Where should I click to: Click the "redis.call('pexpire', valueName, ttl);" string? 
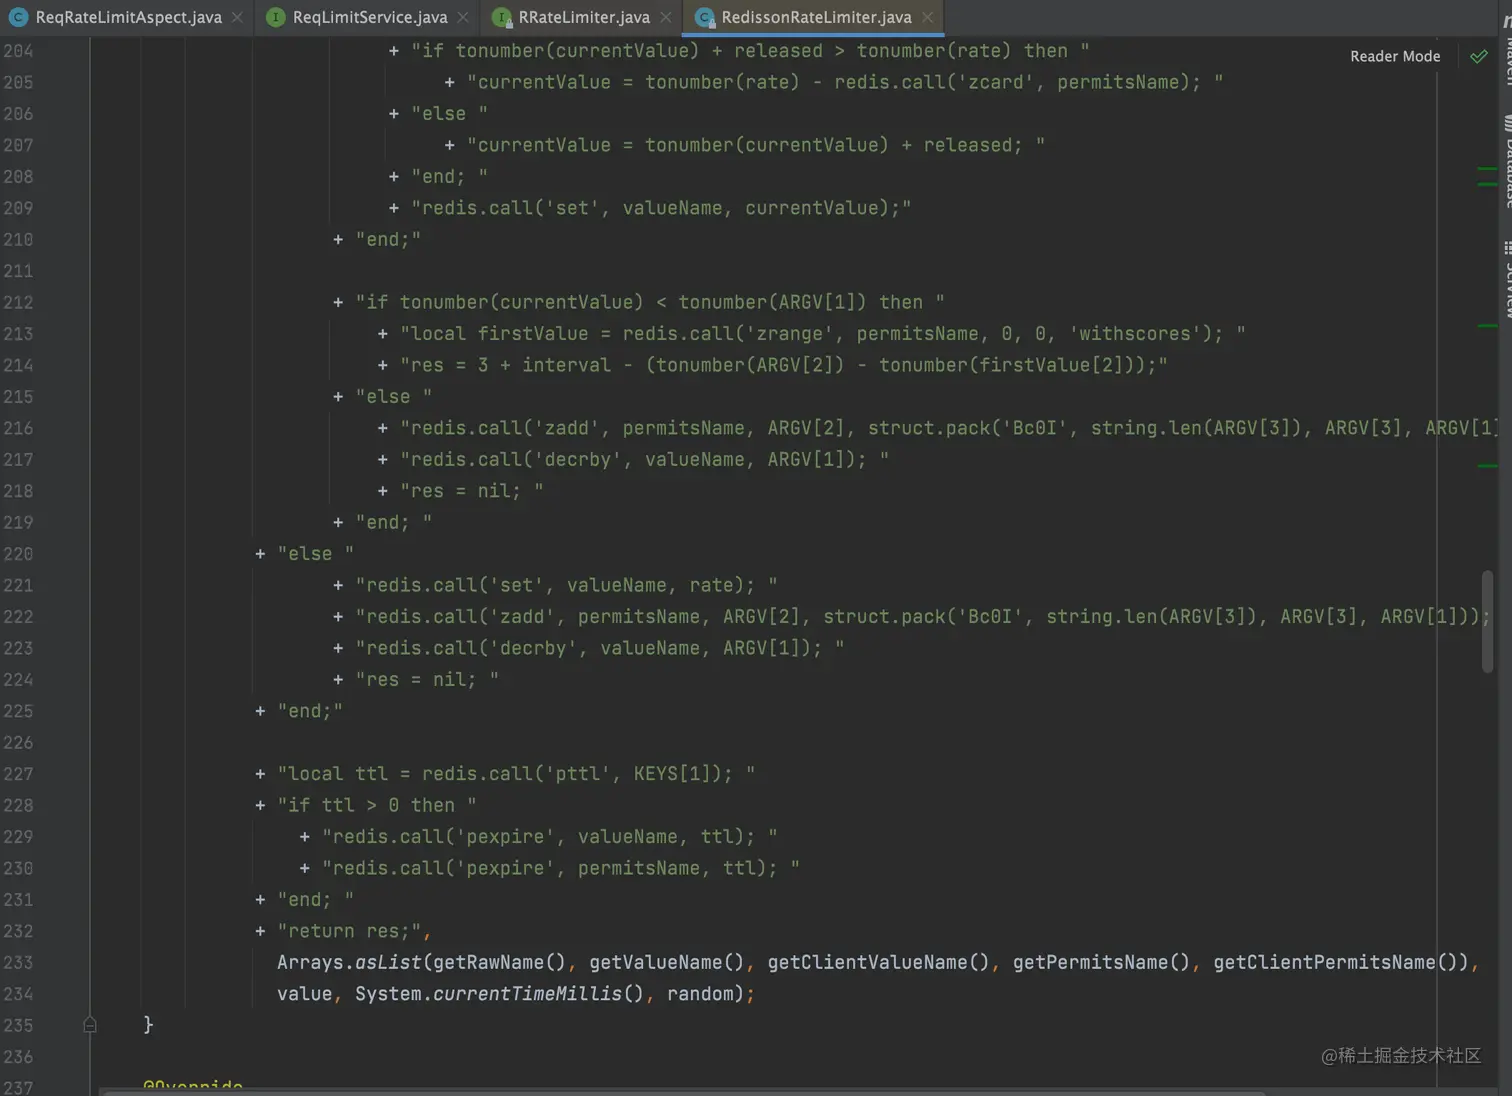tap(549, 837)
